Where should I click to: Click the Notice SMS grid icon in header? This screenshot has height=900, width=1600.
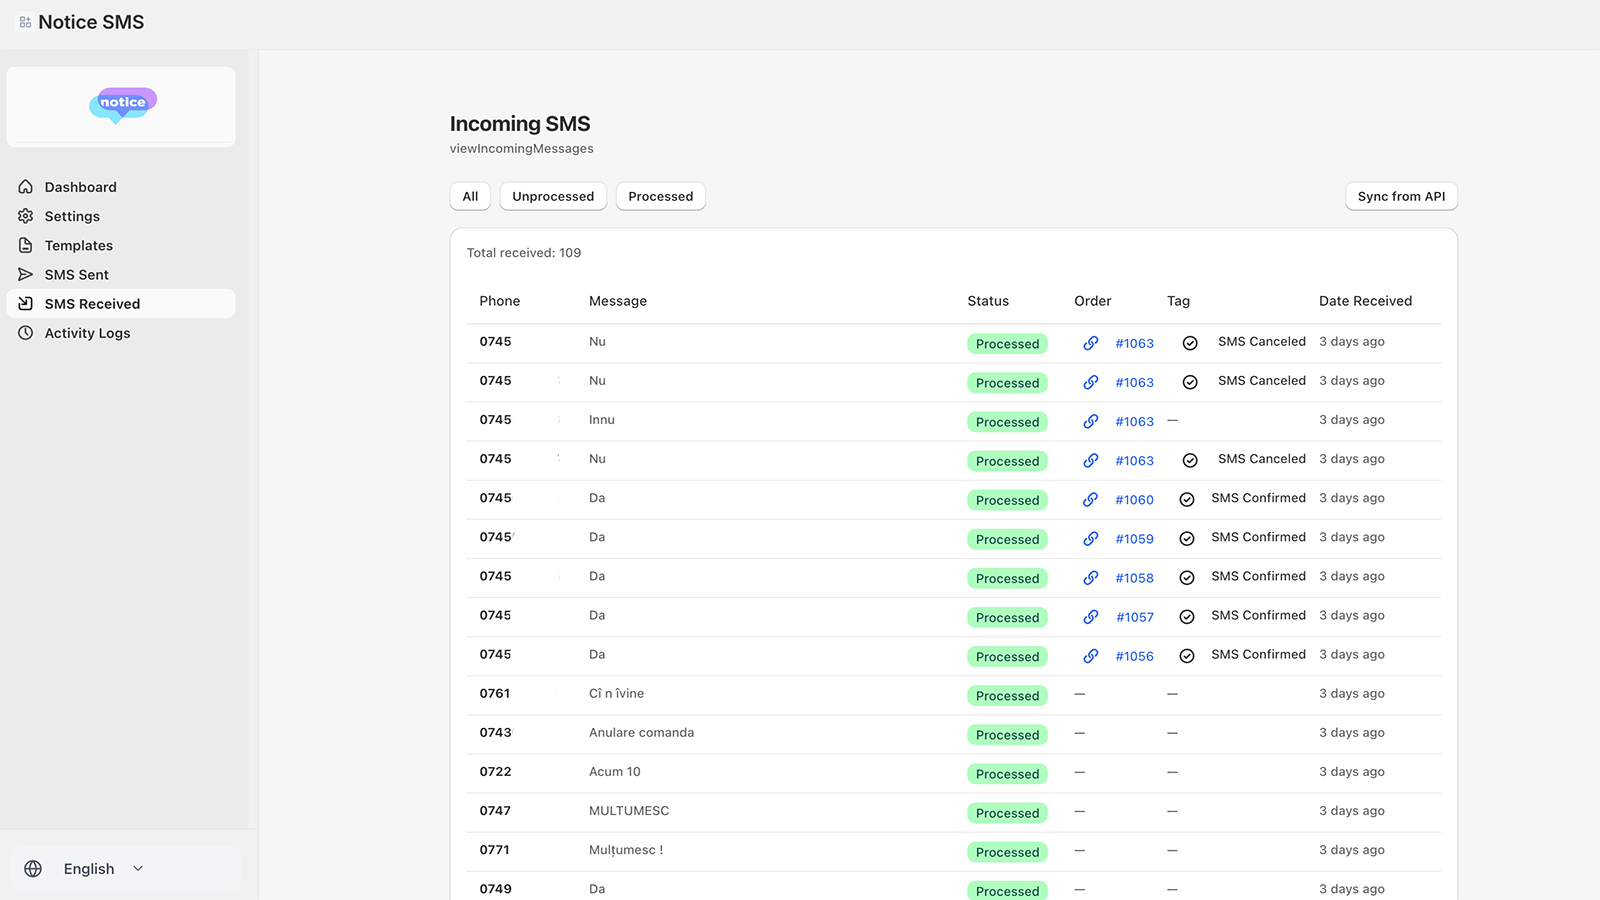[25, 22]
